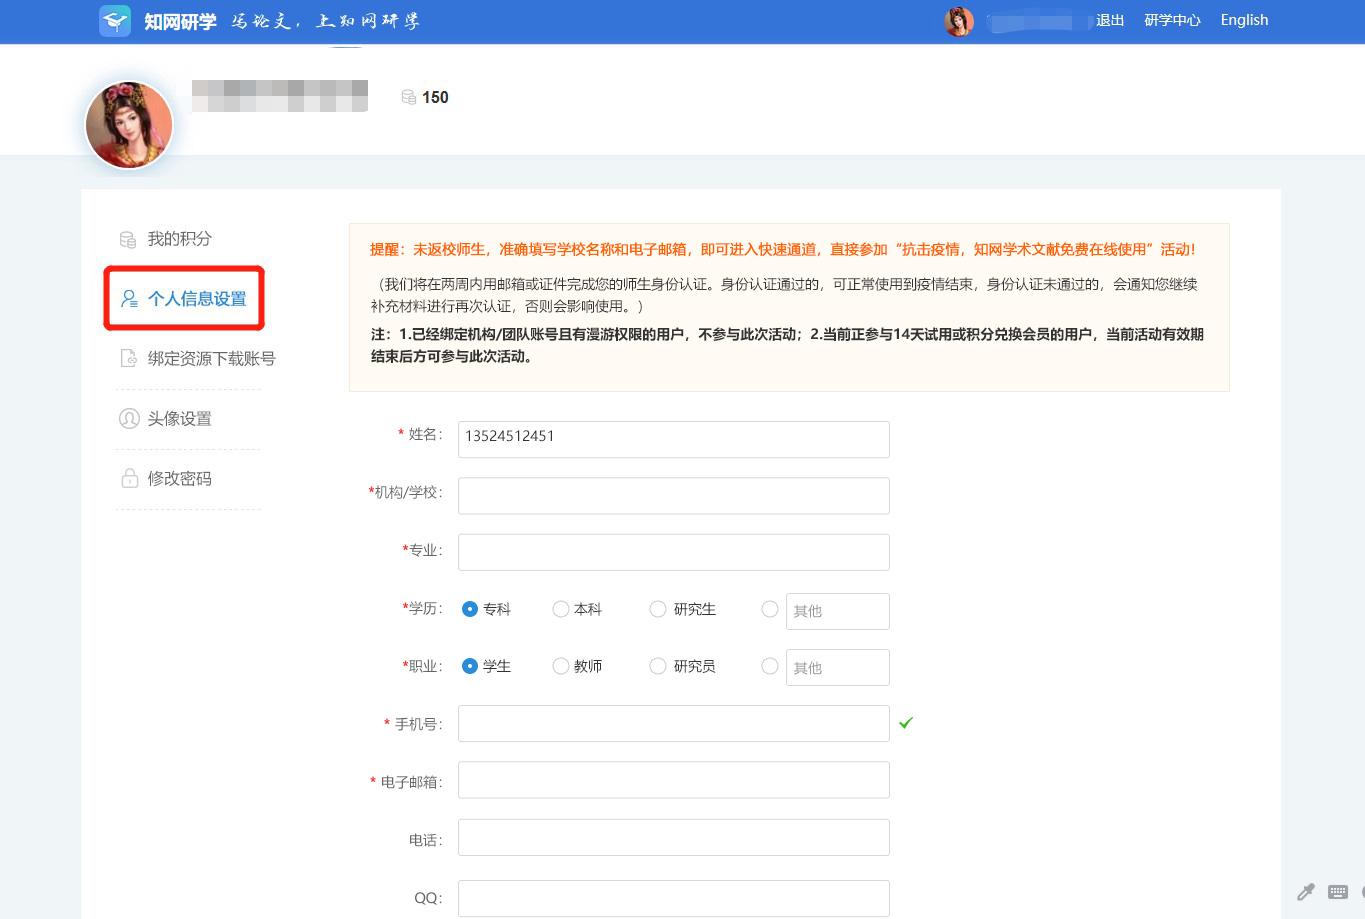This screenshot has width=1365, height=919.
Task: Click the 电话 input field
Action: pyautogui.click(x=674, y=838)
